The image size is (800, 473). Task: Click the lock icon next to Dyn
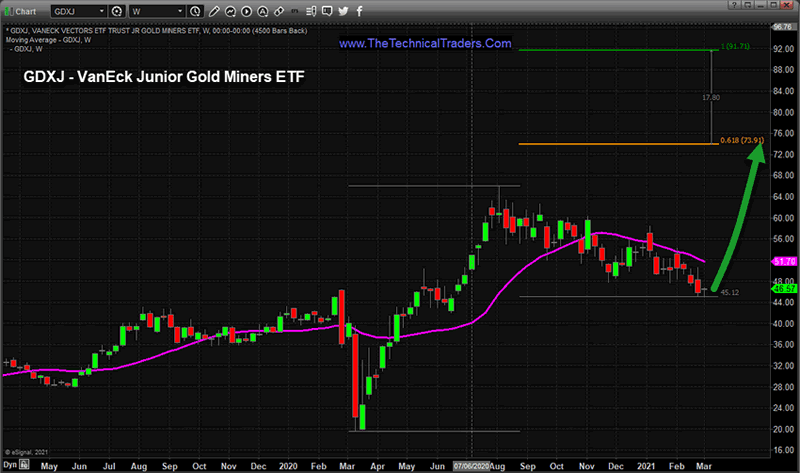(x=24, y=464)
